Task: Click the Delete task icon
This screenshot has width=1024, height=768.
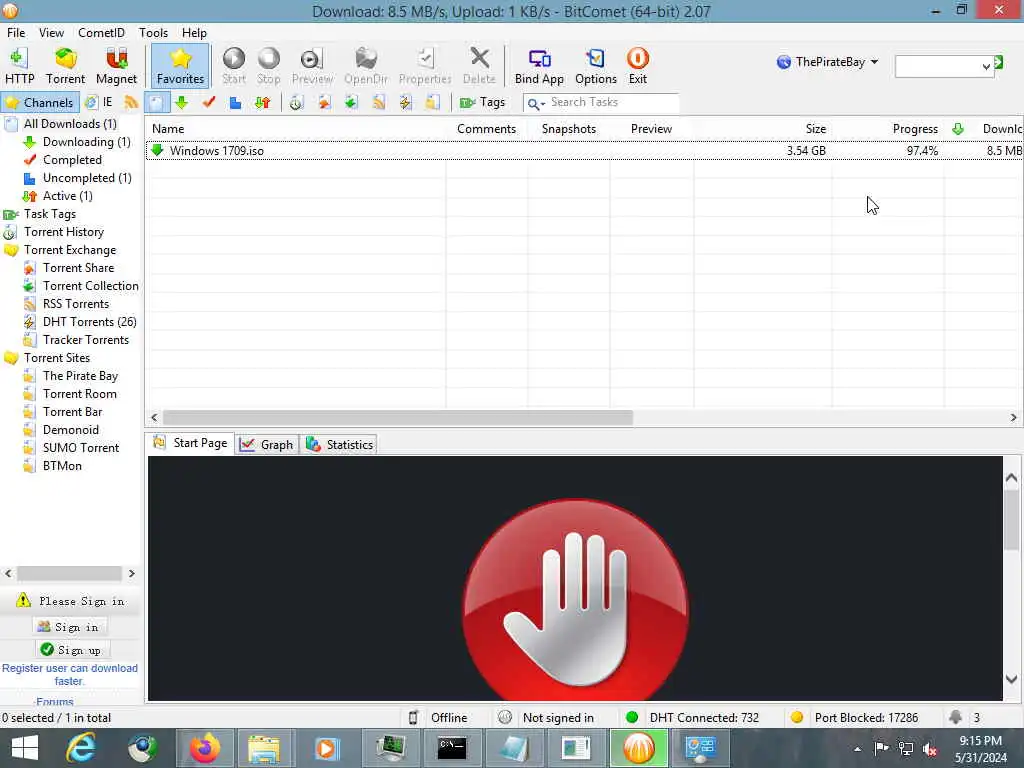Action: pyautogui.click(x=479, y=66)
